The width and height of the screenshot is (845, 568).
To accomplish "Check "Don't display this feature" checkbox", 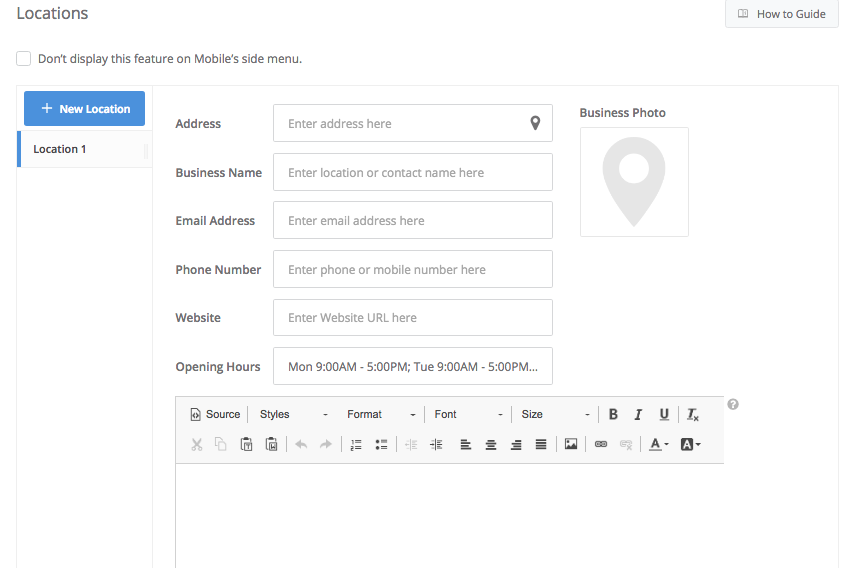I will coord(24,59).
